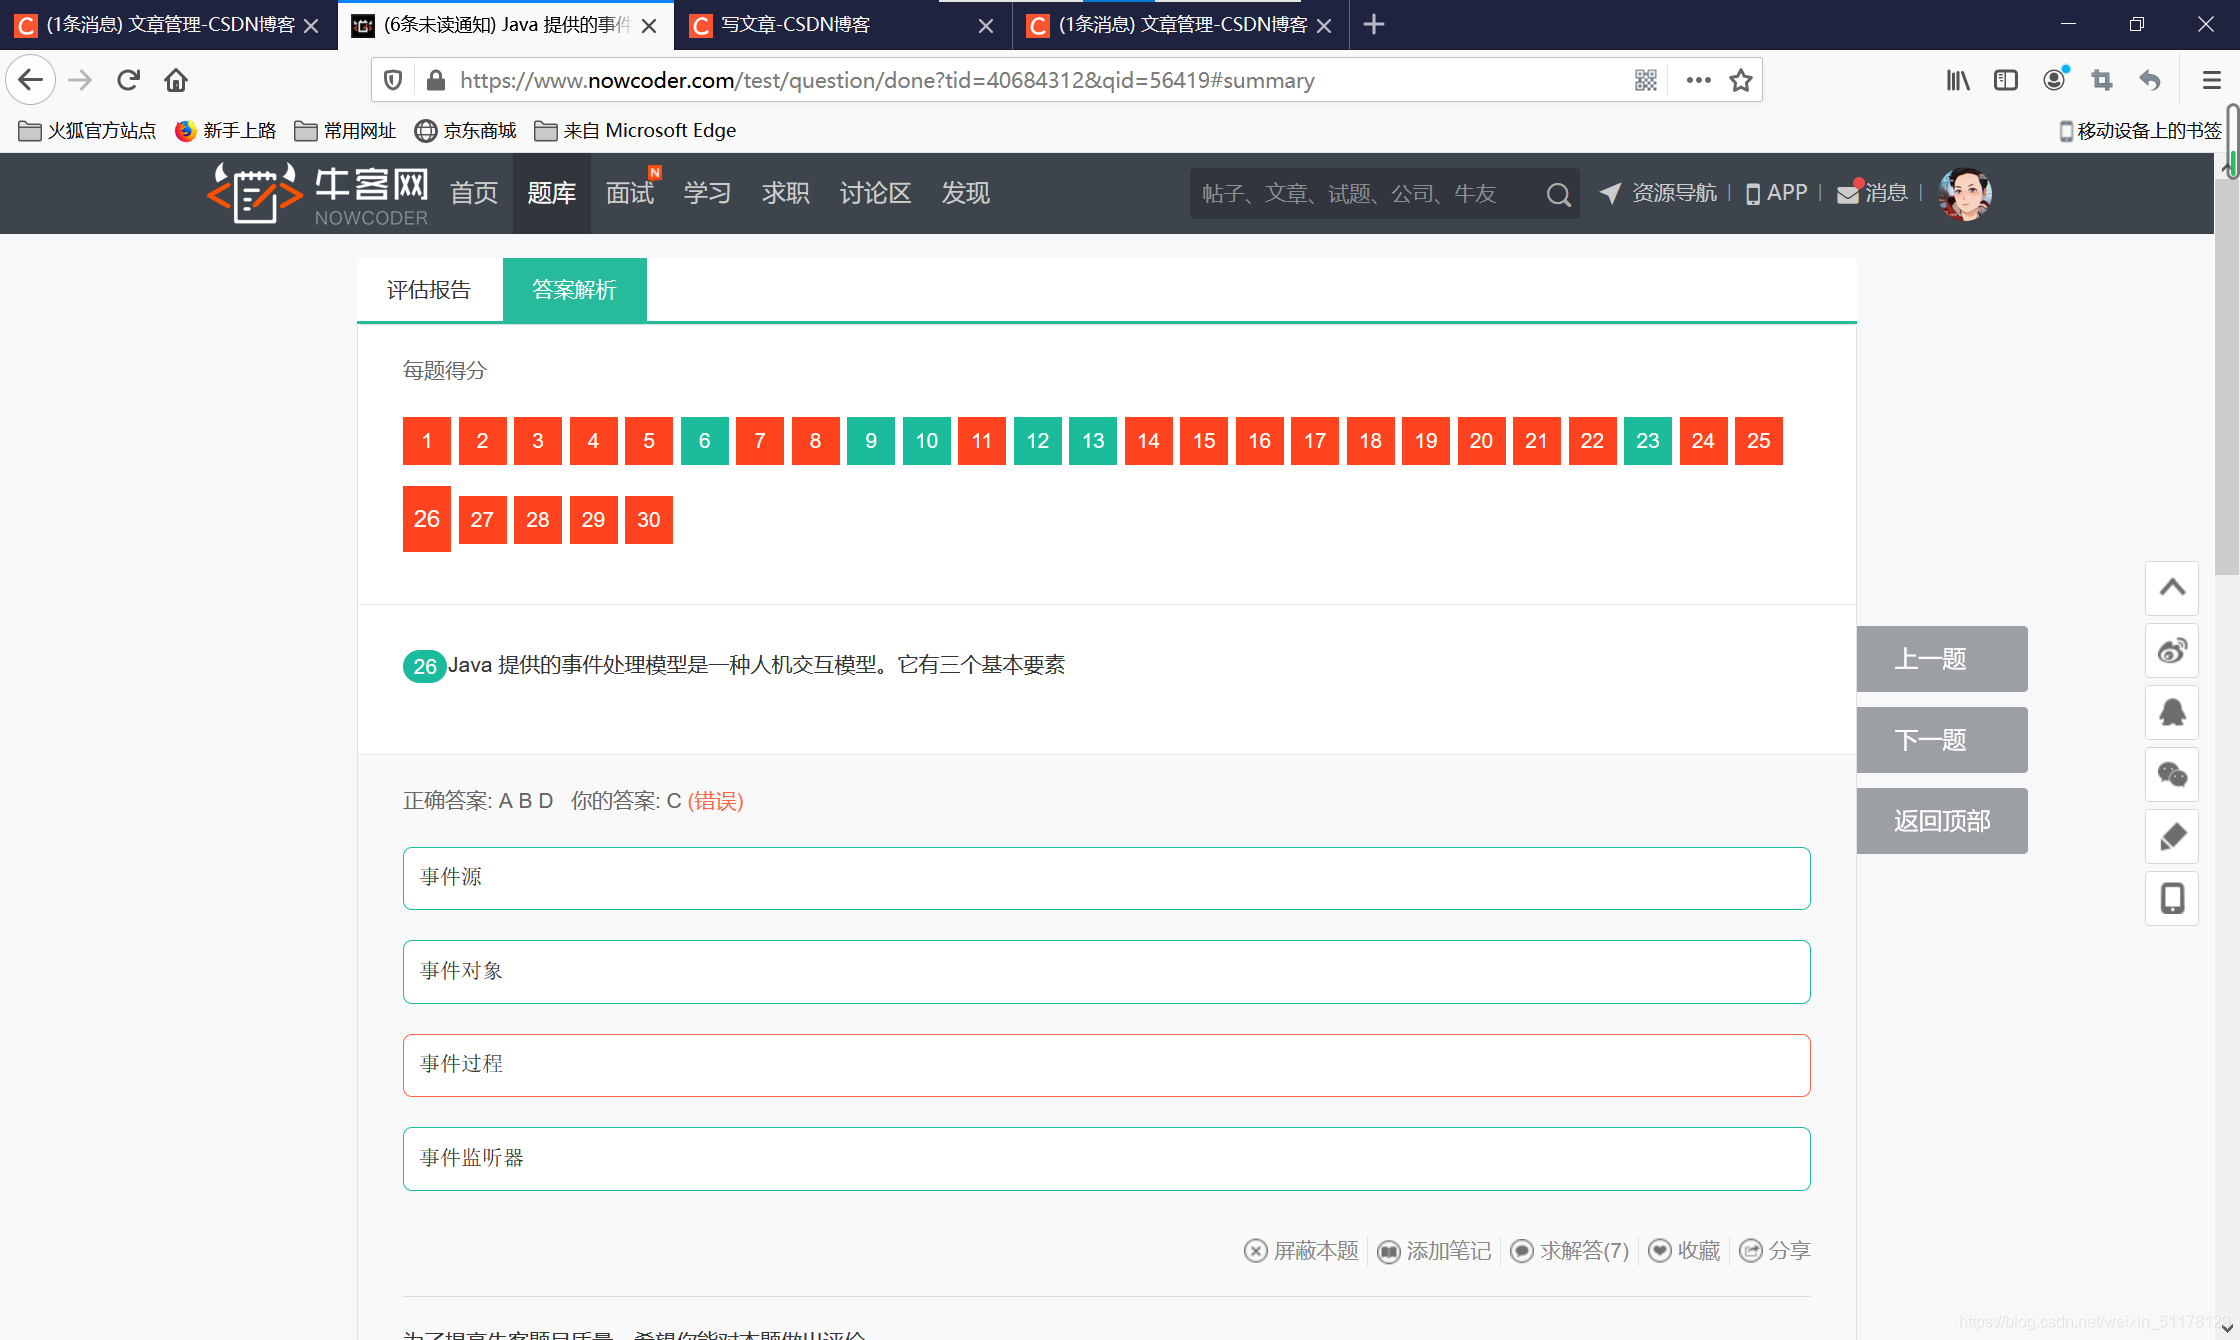Open the 评估报告 tab
Viewport: 2240px width, 1340px height.
pos(429,290)
